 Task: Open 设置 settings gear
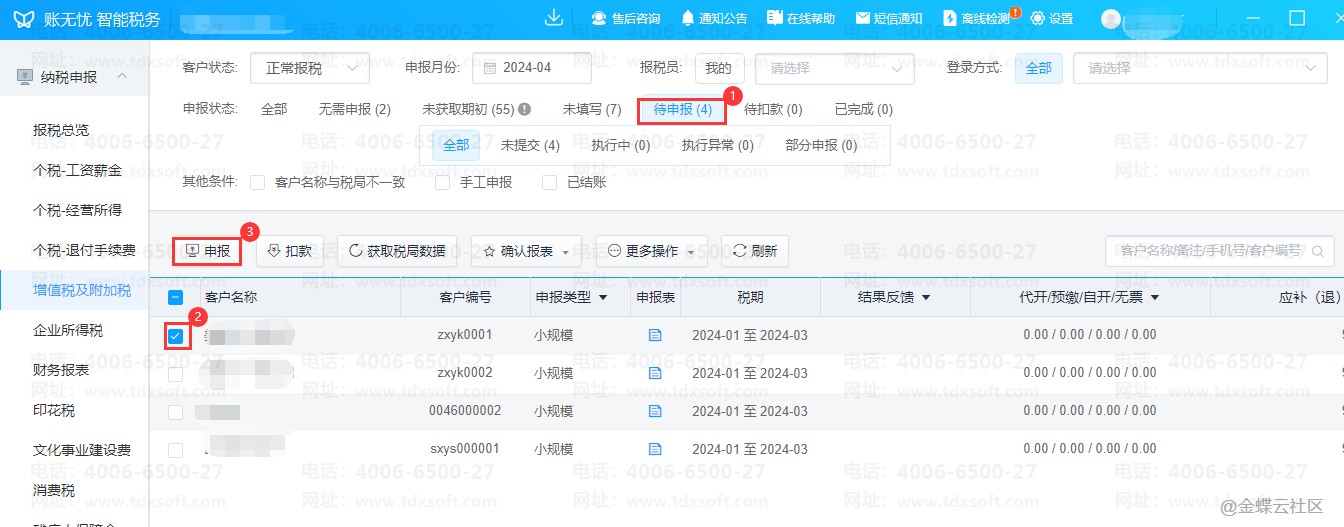1051,18
